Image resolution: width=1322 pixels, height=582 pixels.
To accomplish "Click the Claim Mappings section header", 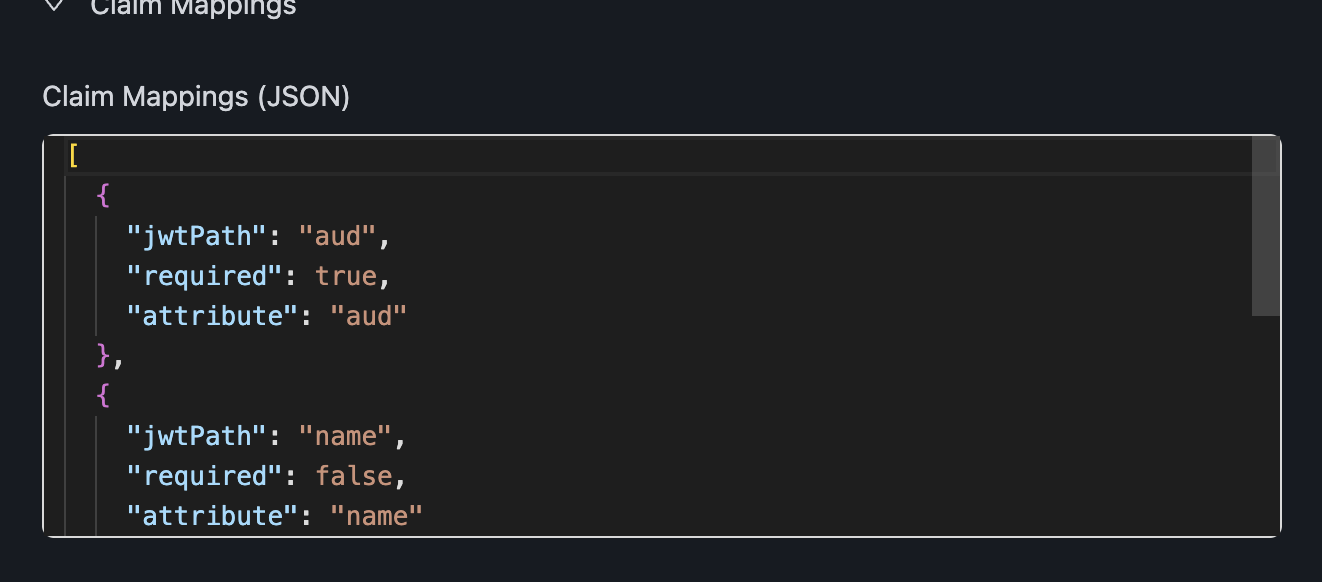I will coord(193,7).
